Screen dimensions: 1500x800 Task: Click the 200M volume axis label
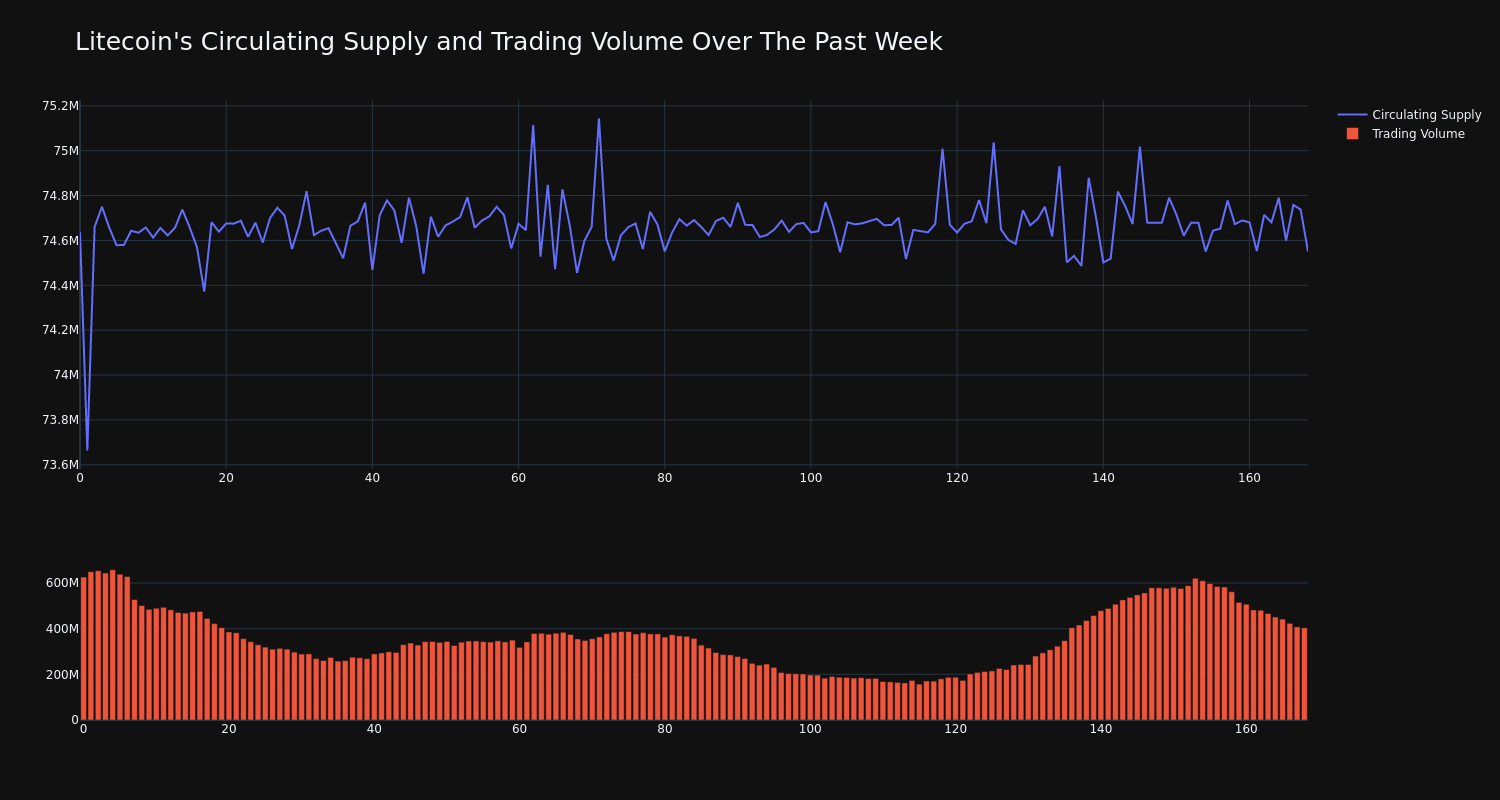(62, 675)
